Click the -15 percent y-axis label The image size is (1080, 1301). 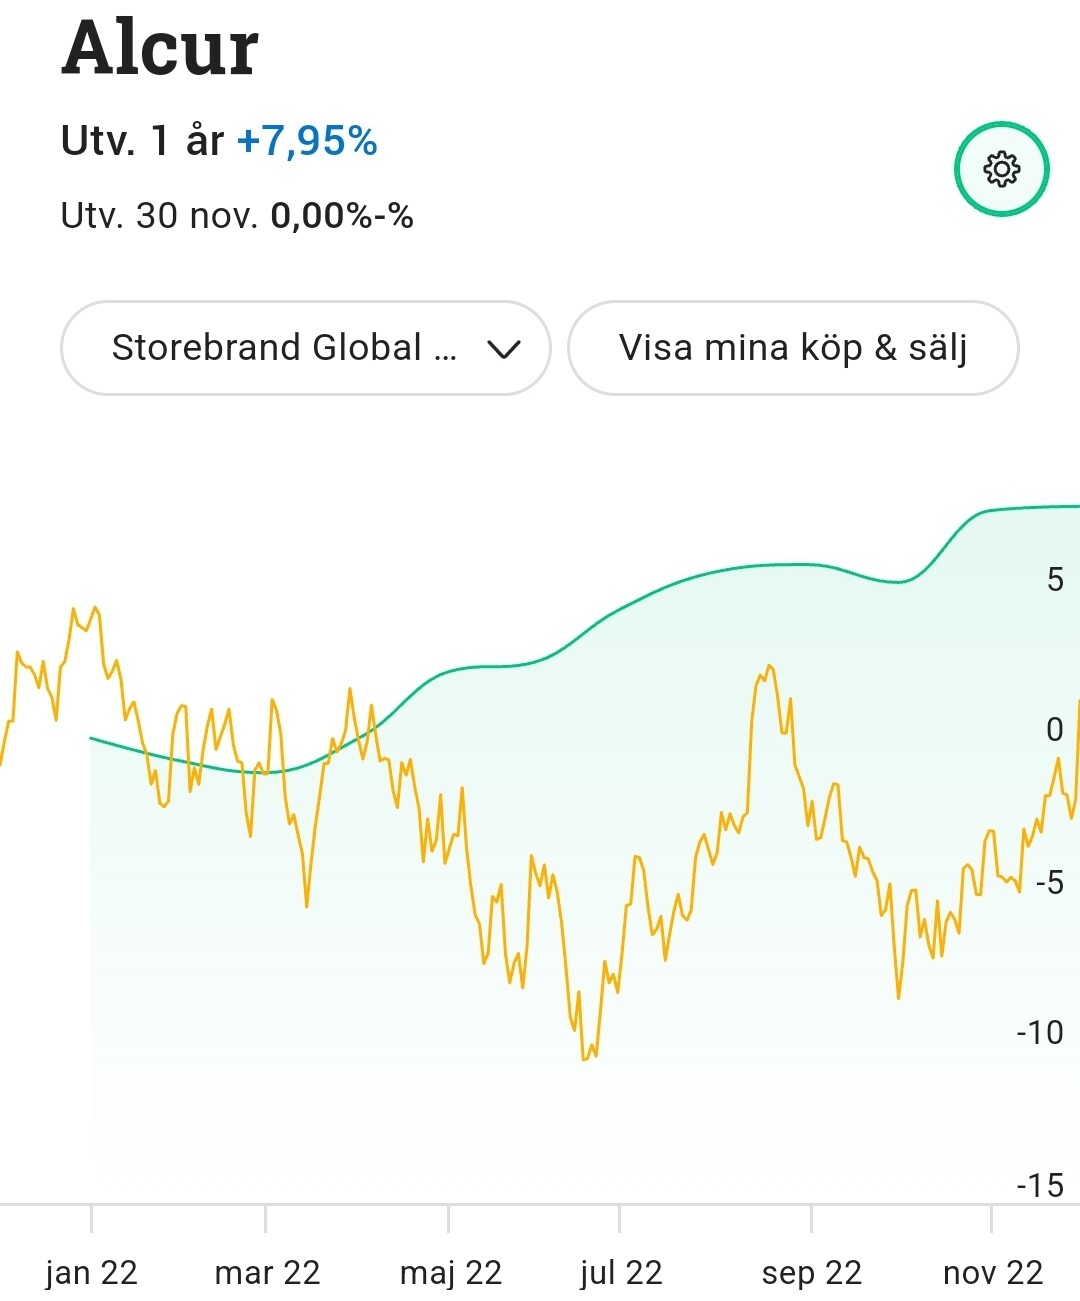1040,1185
